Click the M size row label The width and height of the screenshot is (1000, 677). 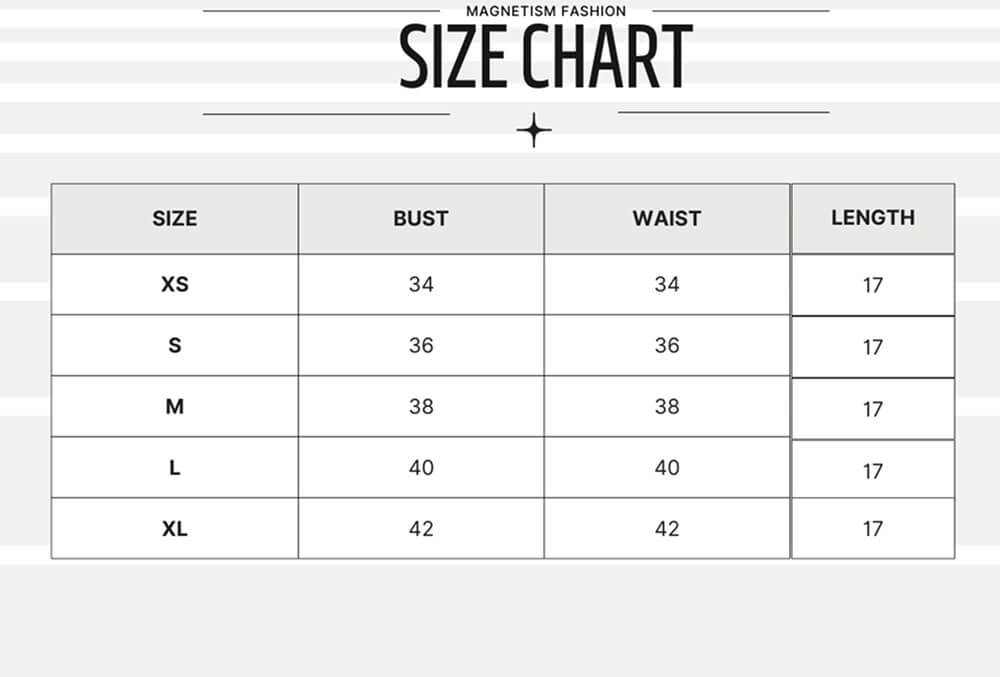click(x=175, y=406)
